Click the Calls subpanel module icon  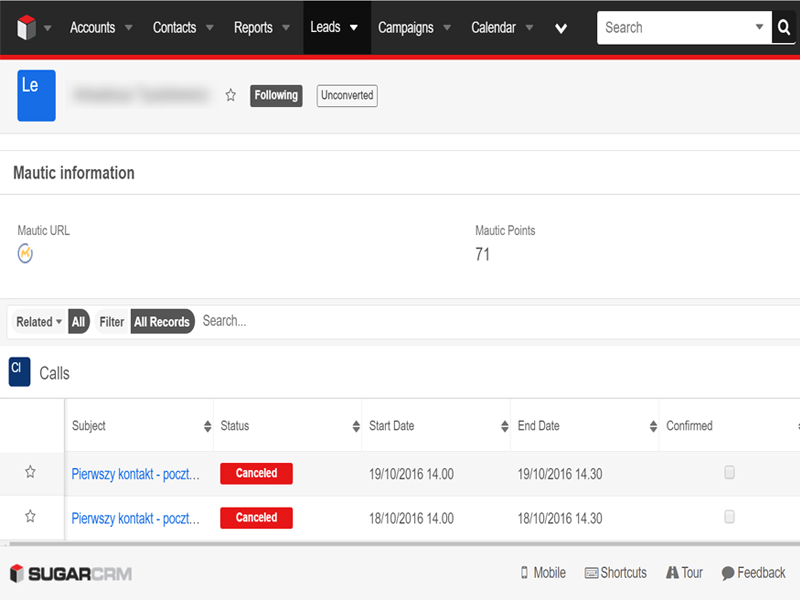click(x=20, y=371)
